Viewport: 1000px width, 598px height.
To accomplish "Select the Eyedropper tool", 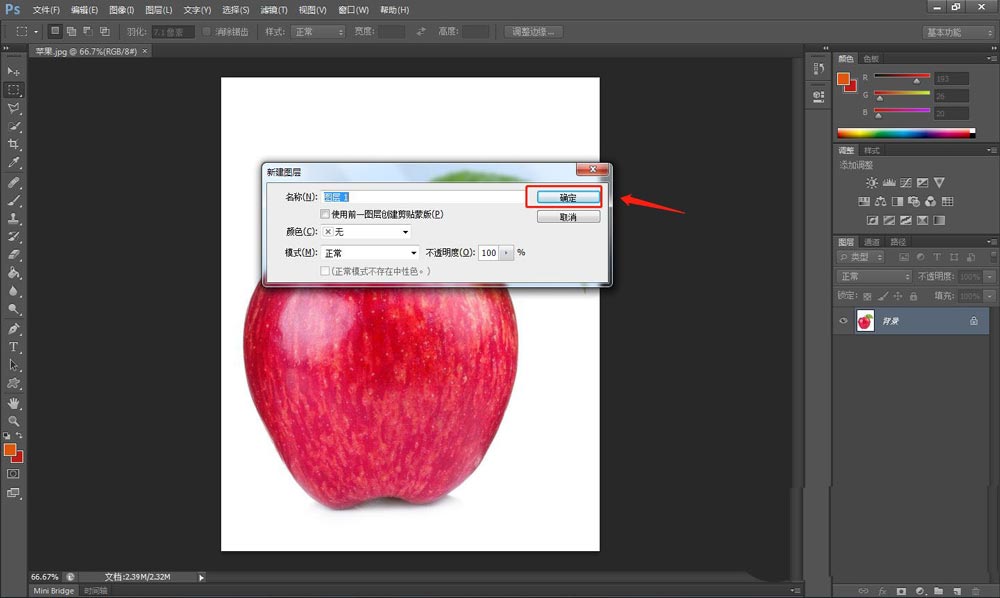I will coord(13,163).
